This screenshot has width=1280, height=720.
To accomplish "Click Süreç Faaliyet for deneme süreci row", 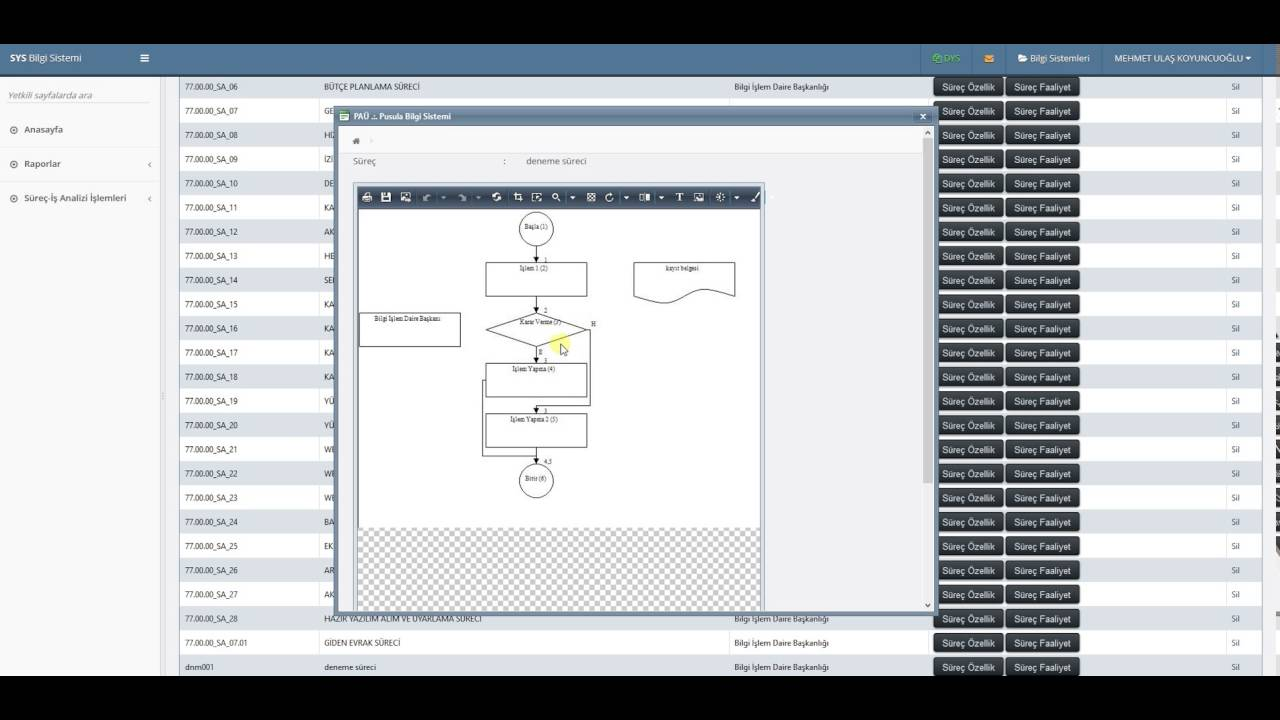I will point(1042,667).
